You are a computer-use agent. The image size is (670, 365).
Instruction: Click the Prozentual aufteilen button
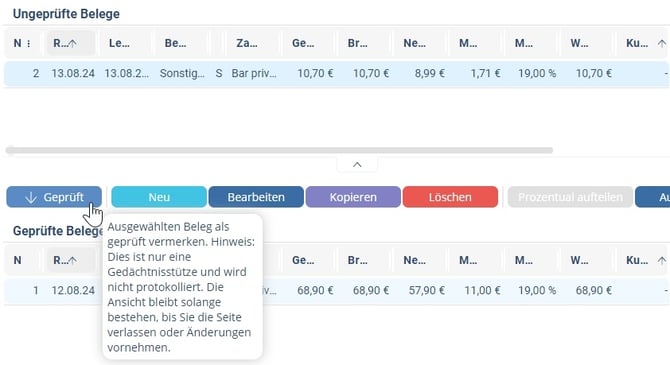570,197
